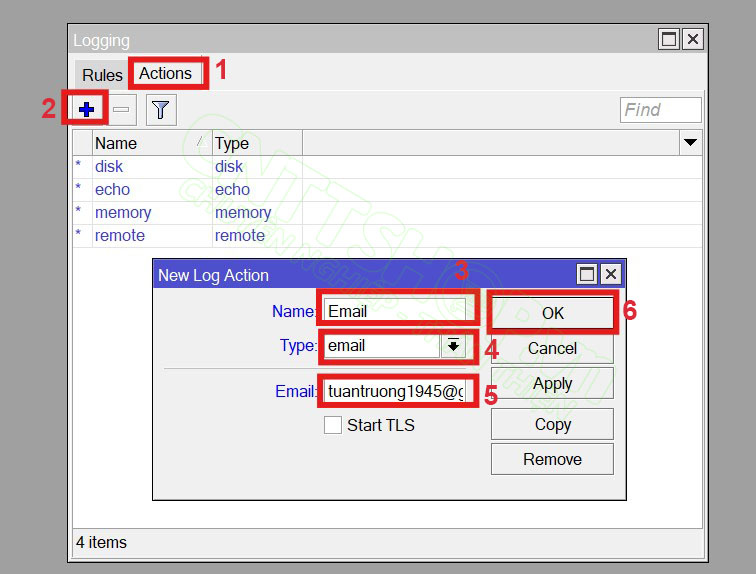Click the Find search box
This screenshot has width=756, height=574.
point(660,110)
